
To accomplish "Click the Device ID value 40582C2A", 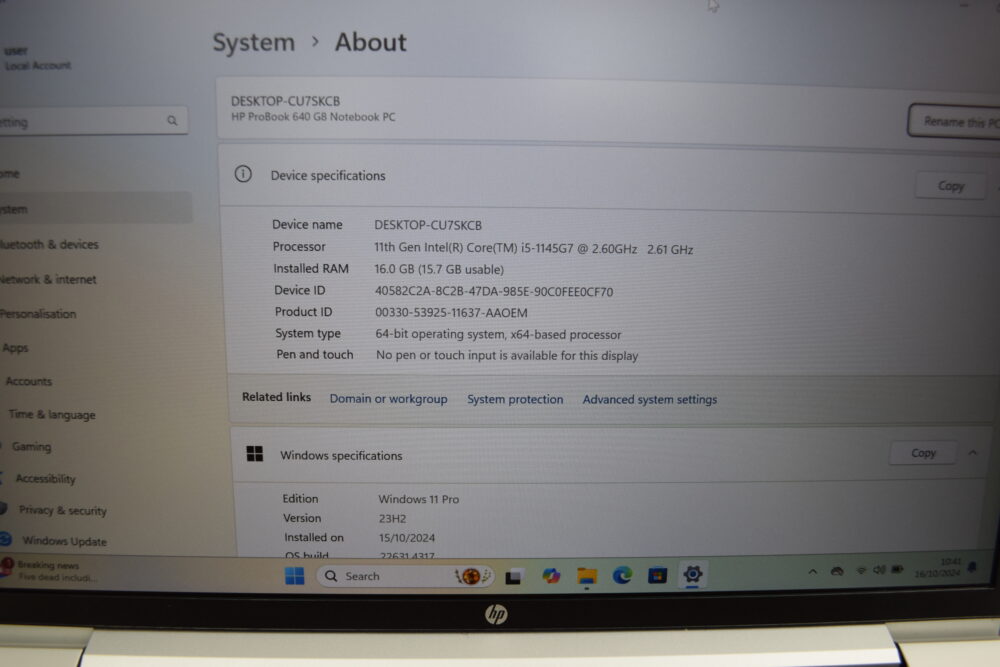I will pyautogui.click(x=494, y=291).
